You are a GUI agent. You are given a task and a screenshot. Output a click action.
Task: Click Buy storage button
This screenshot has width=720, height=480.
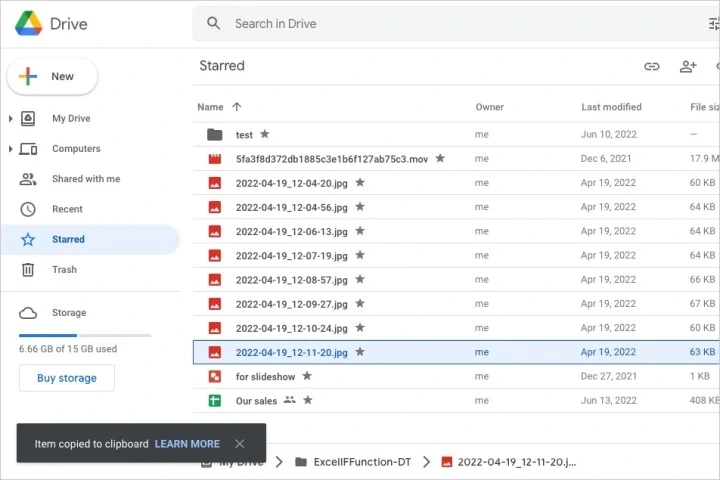(67, 378)
